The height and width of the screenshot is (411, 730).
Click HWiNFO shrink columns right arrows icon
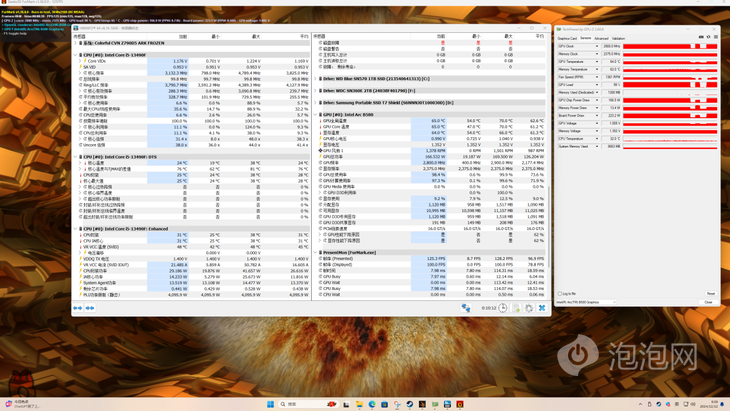tap(89, 308)
